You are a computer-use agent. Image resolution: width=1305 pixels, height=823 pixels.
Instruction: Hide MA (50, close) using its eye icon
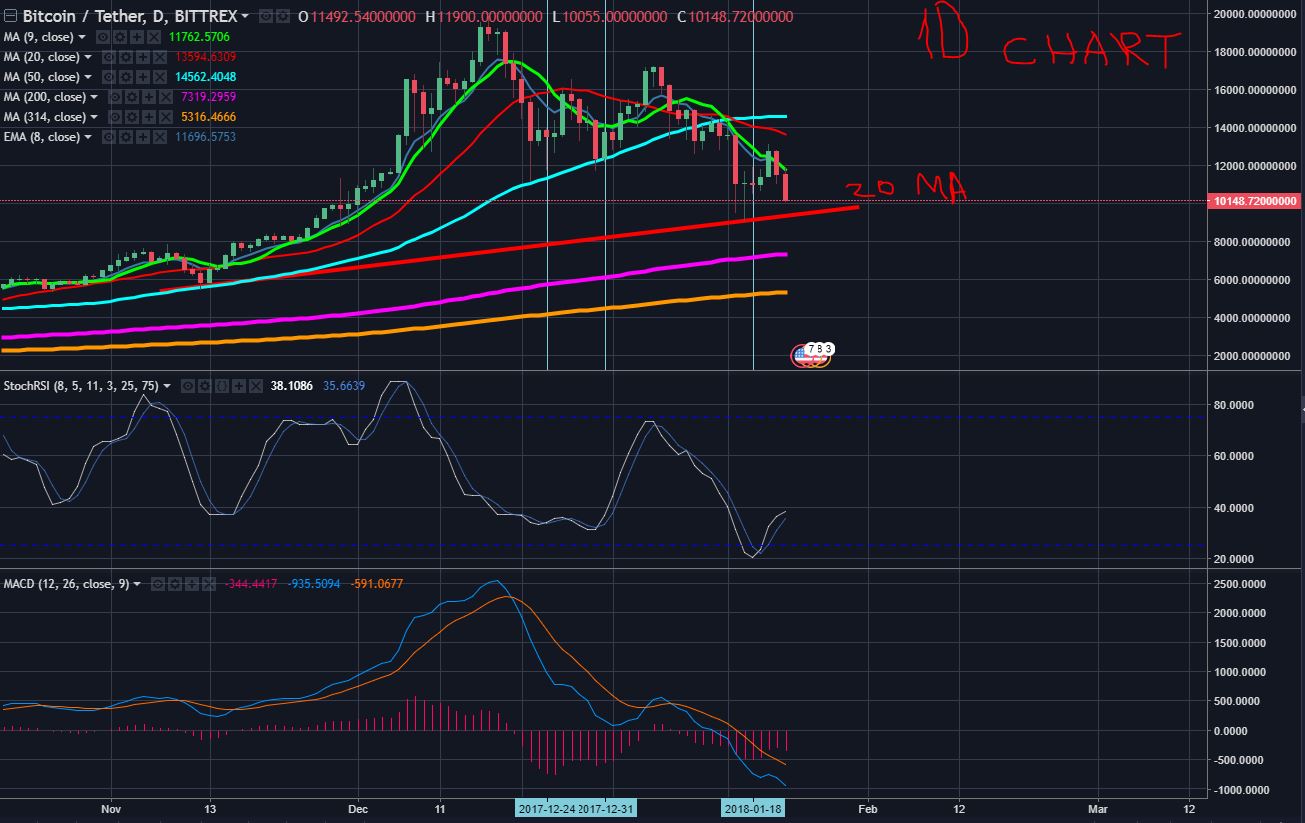tap(109, 77)
